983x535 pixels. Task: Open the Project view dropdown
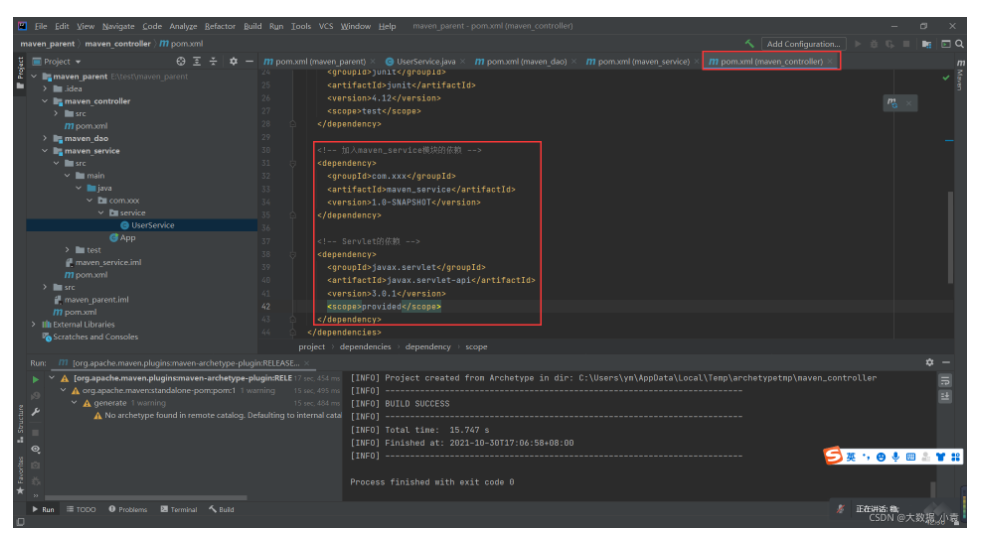pos(57,61)
